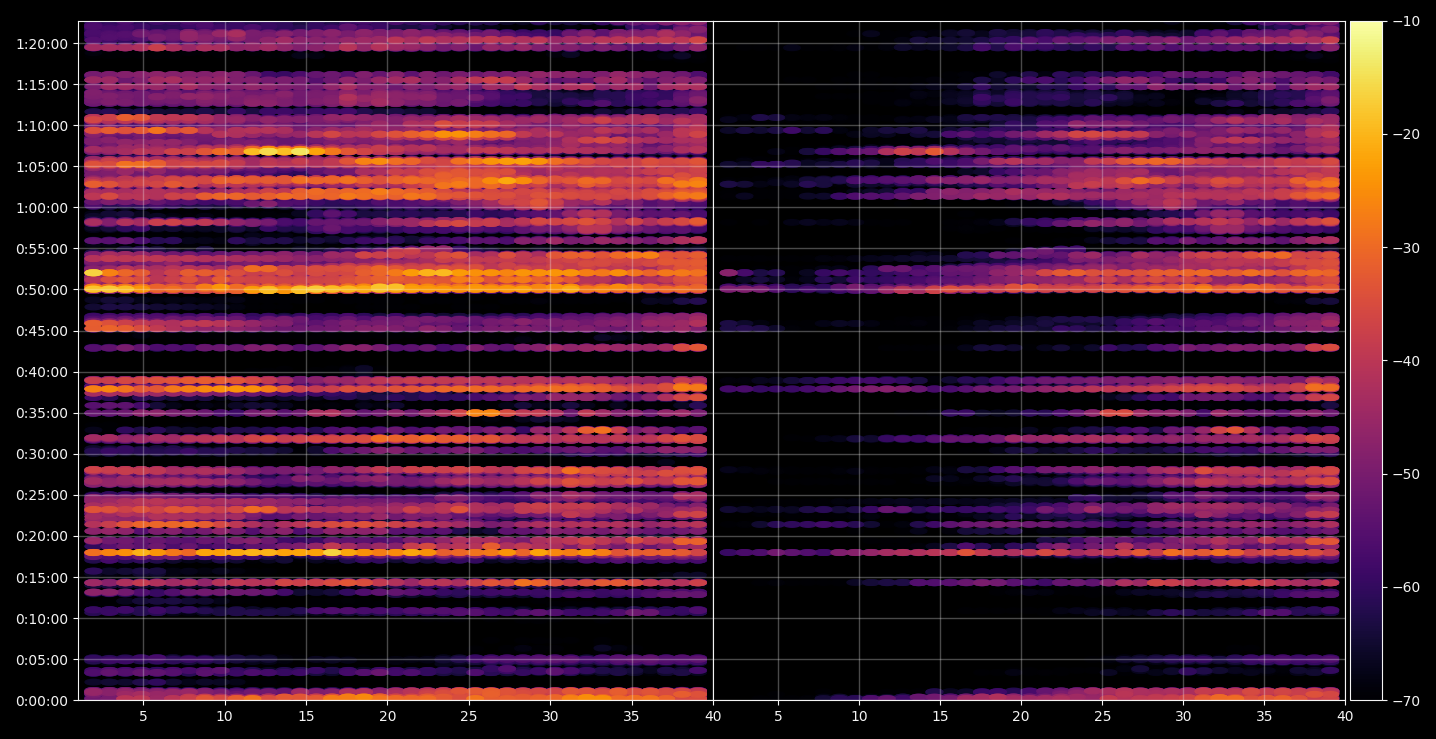Viewport: 1436px width, 739px height.
Task: Click x-axis tick 20 under the right heatmap
Action: click(1021, 716)
